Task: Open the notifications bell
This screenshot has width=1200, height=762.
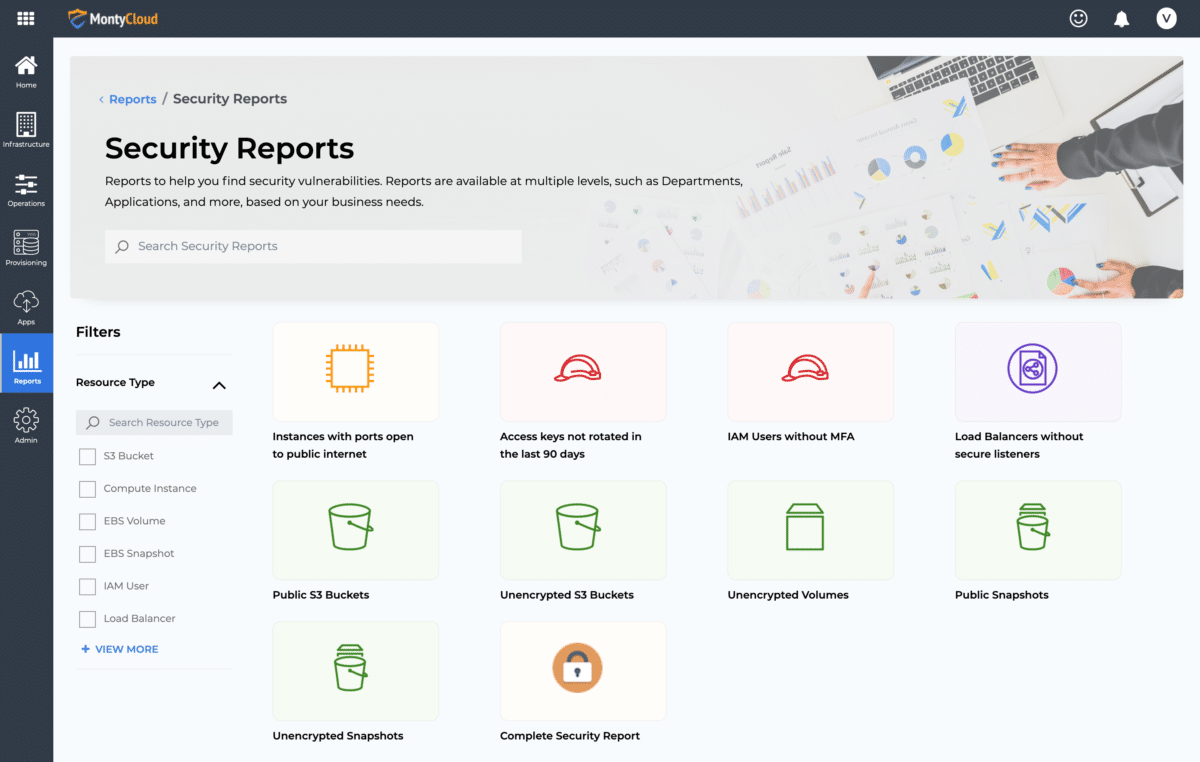Action: pos(1122,18)
